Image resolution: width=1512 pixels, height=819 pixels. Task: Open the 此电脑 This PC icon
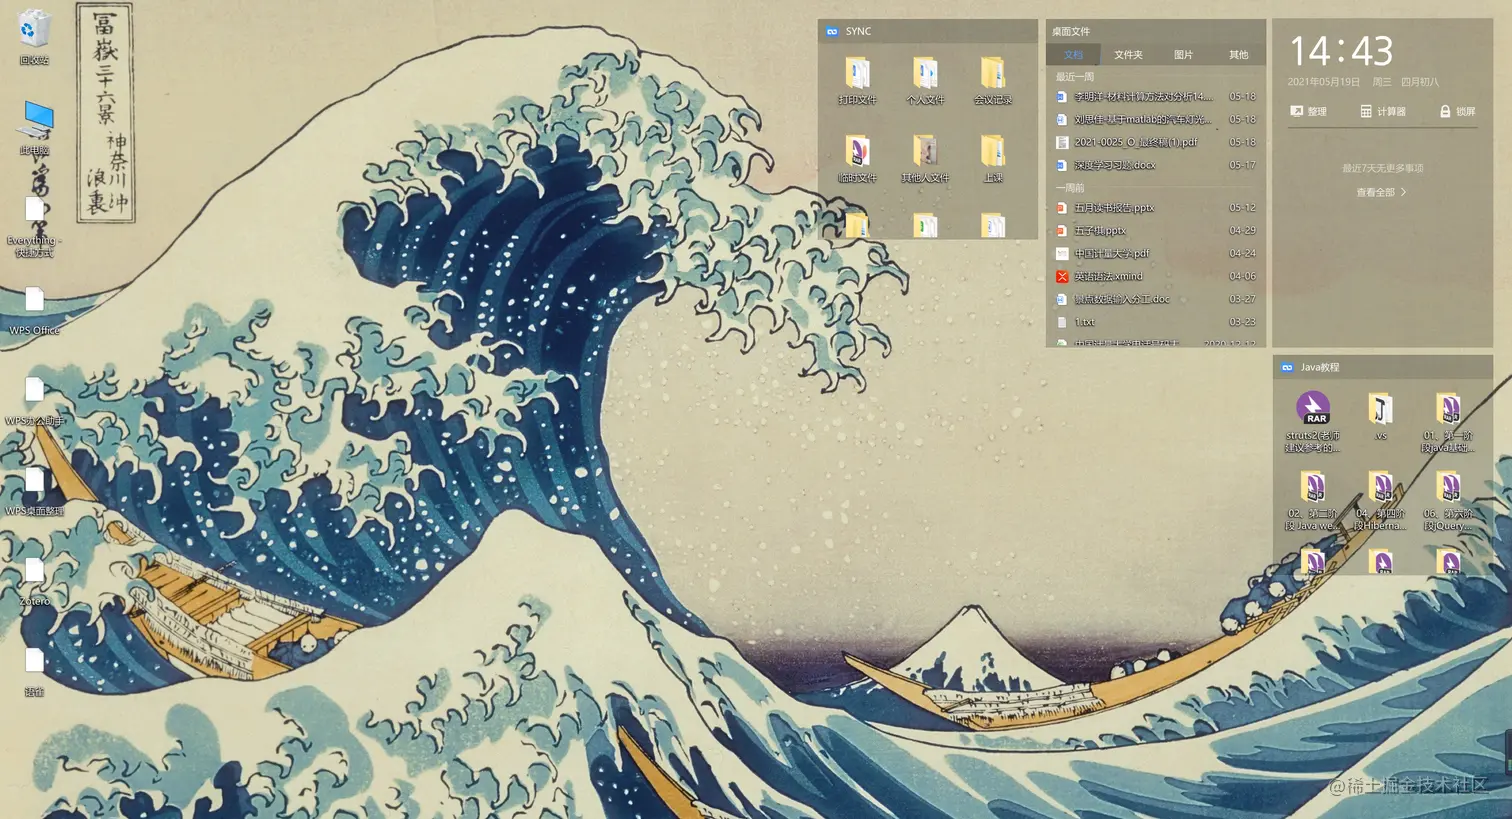34,127
